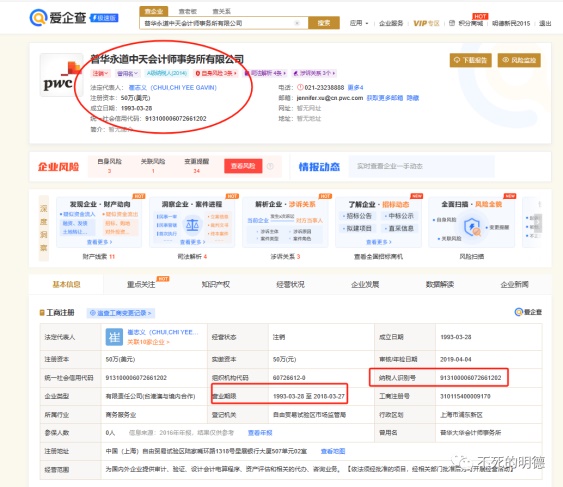563x487 pixels.
Task: Expand the 司法解析 4条 tag
Action: click(x=265, y=73)
